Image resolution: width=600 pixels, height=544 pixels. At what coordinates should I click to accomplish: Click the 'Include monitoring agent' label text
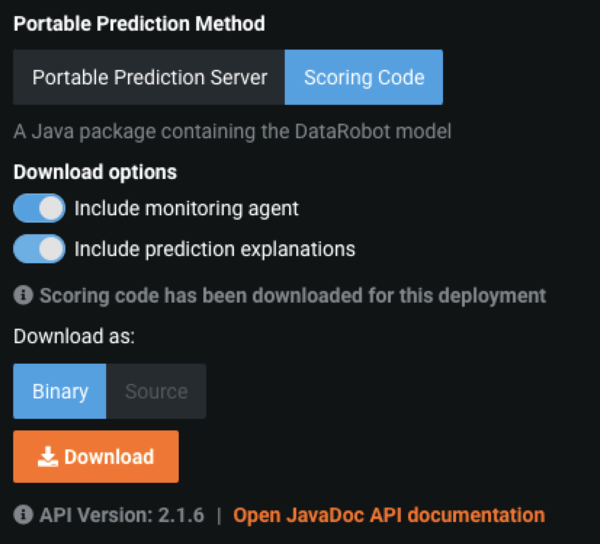(x=186, y=209)
